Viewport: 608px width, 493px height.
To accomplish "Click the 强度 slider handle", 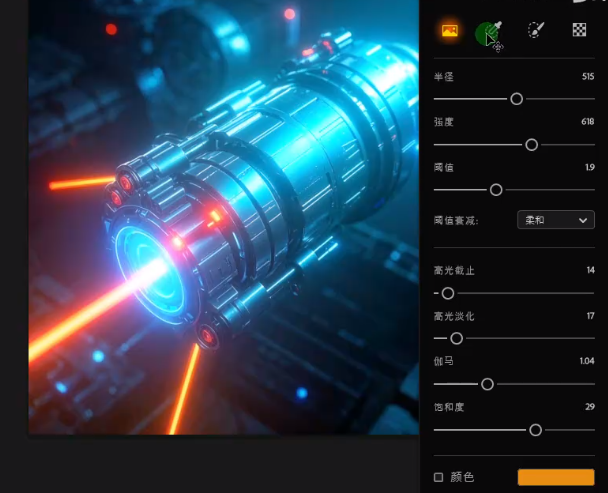I will click(x=531, y=145).
